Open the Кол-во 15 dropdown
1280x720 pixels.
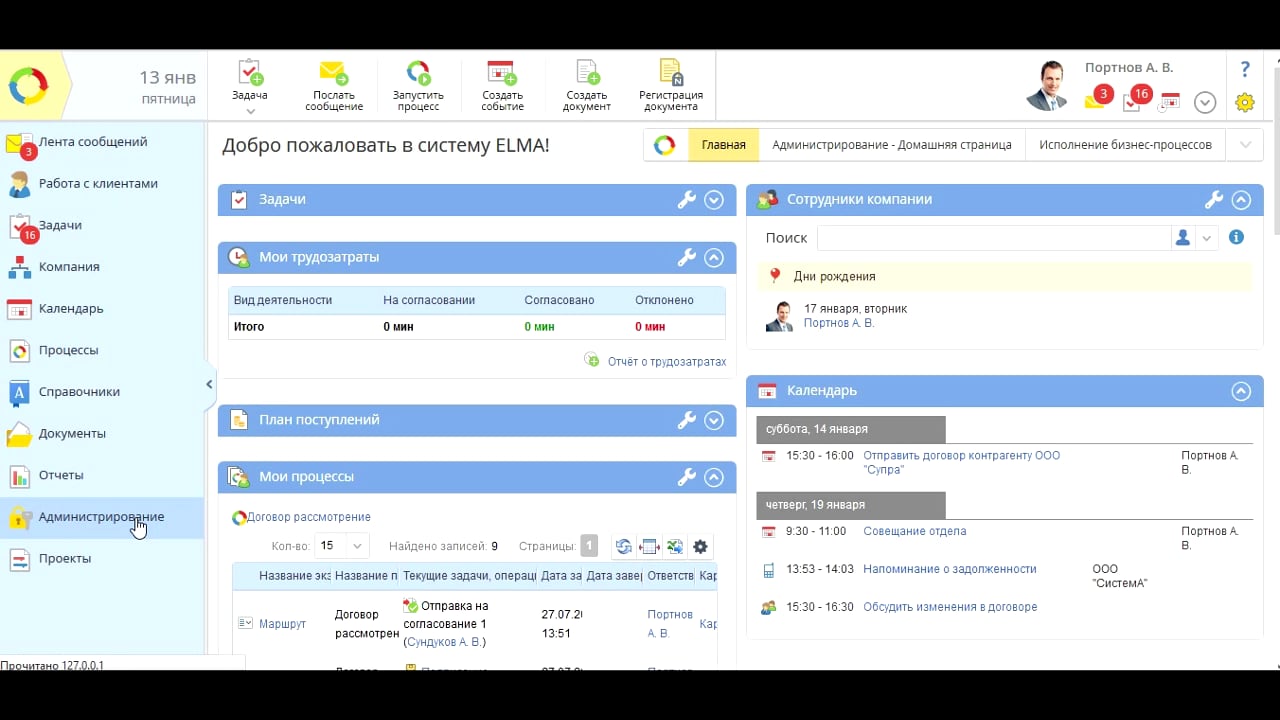point(342,546)
